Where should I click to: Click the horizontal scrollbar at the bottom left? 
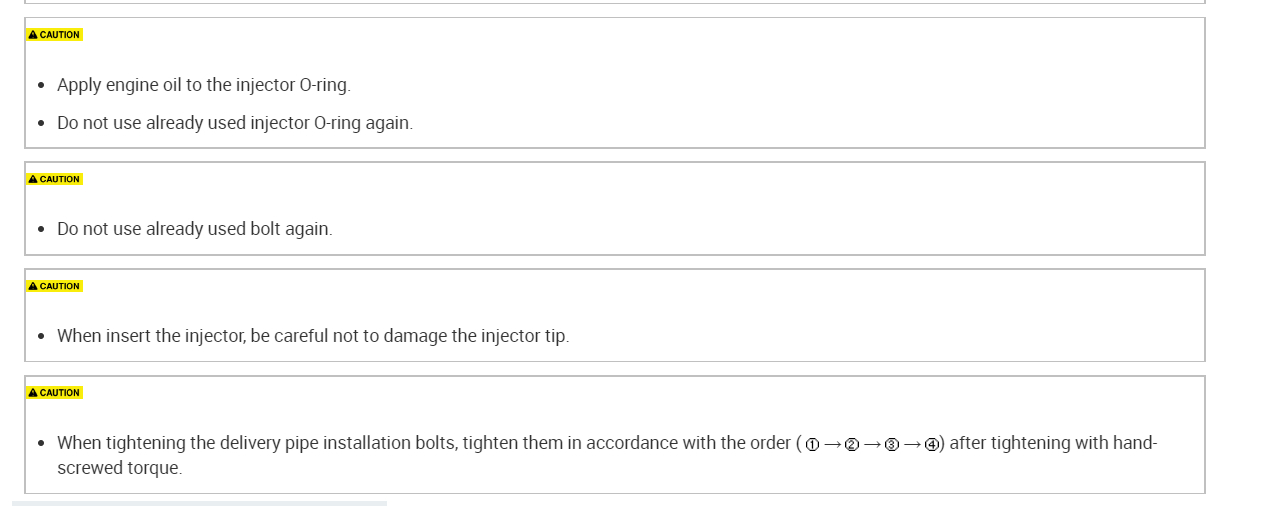[x=199, y=503]
